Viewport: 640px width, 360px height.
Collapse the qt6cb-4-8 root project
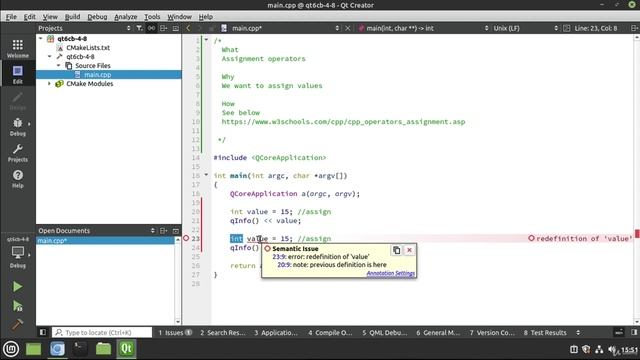click(40, 38)
